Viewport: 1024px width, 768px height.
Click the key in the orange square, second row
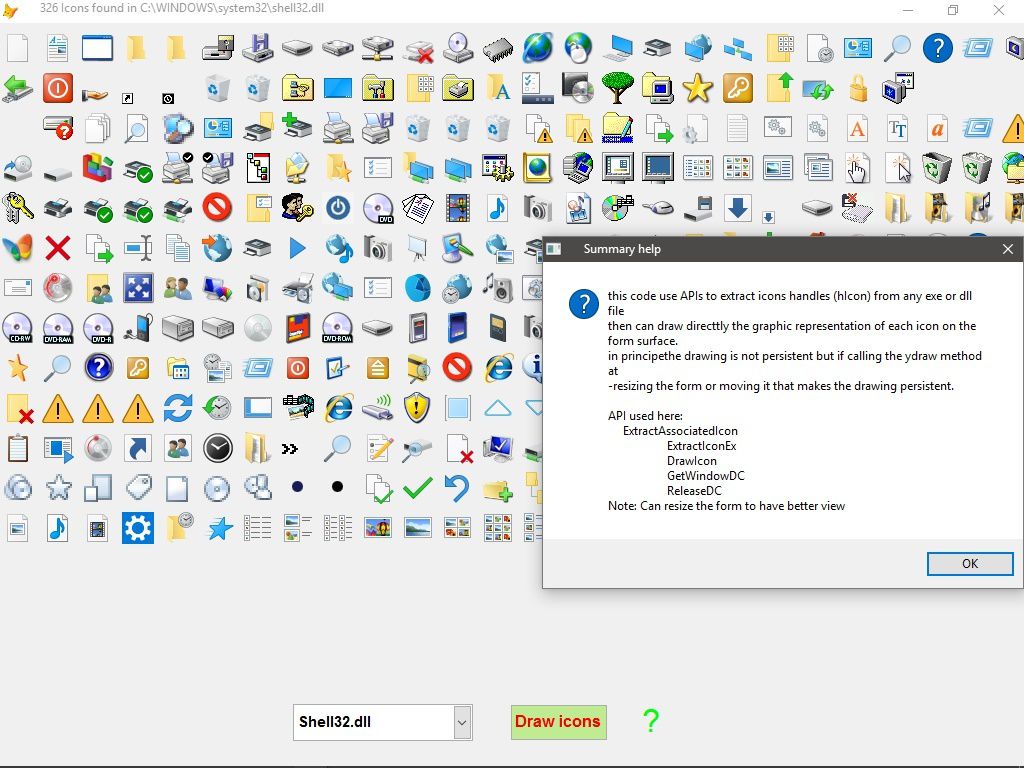(737, 88)
